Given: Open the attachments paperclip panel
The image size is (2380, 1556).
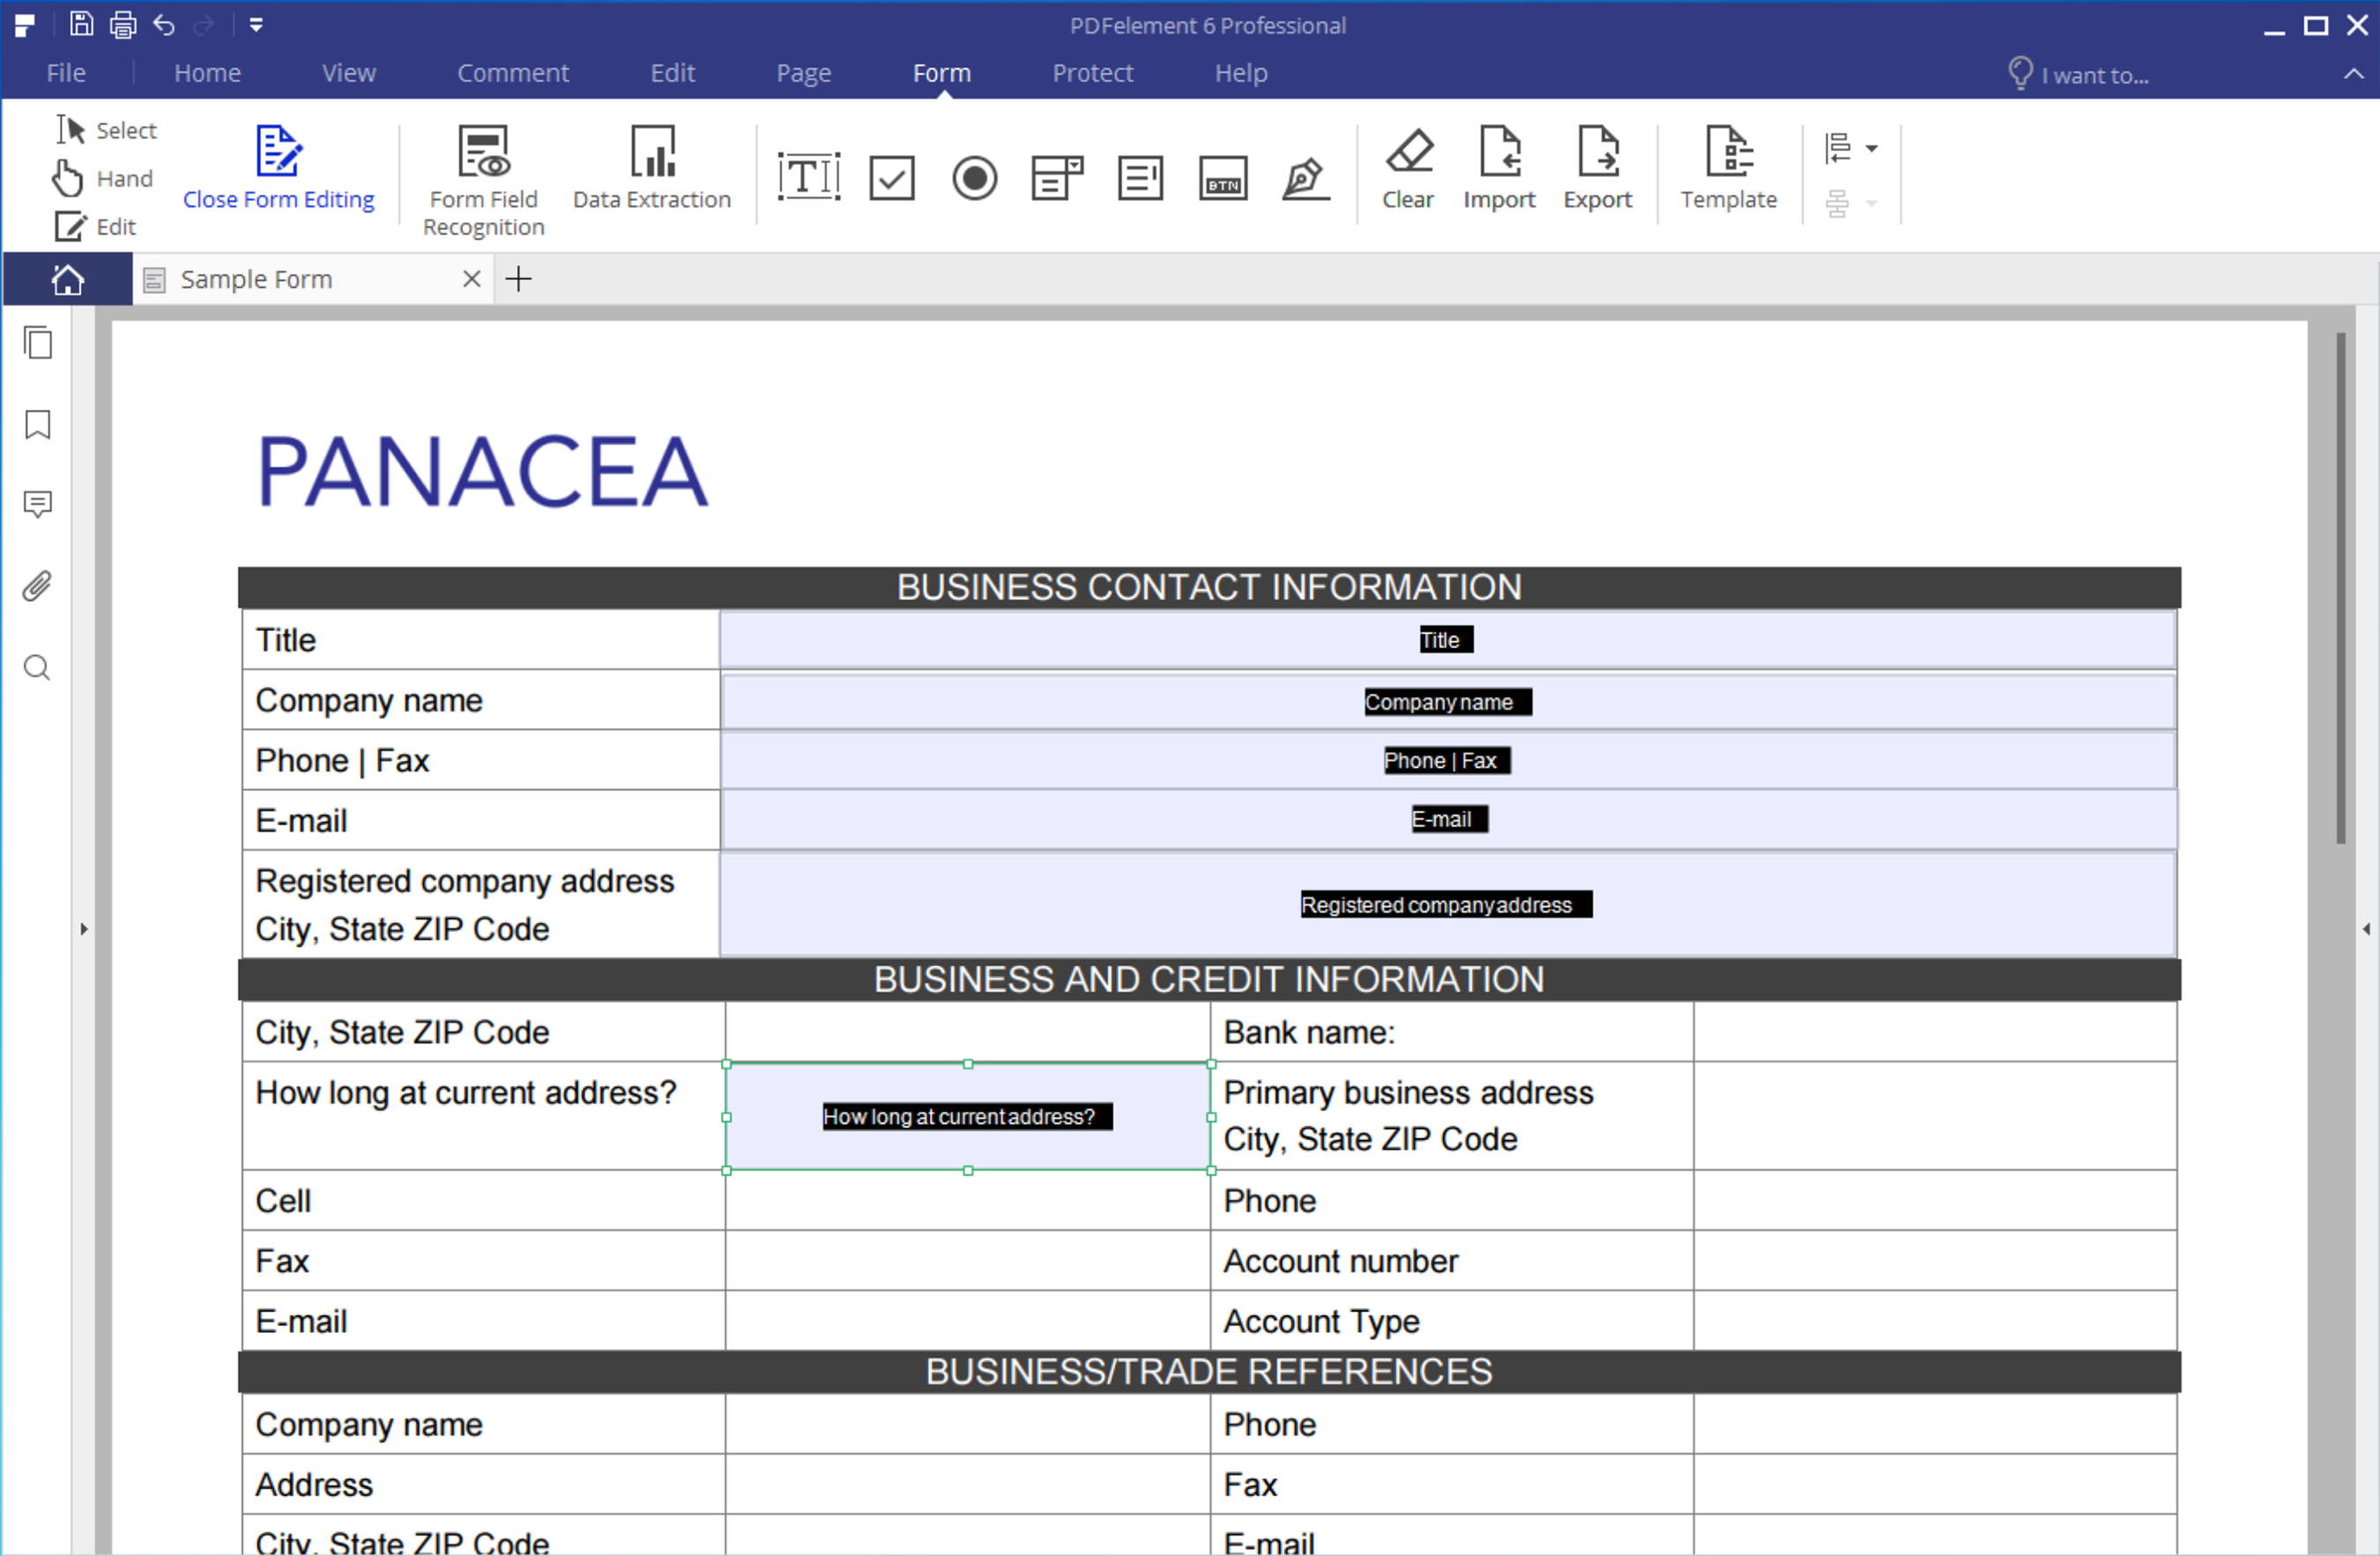Looking at the screenshot, I should [38, 586].
